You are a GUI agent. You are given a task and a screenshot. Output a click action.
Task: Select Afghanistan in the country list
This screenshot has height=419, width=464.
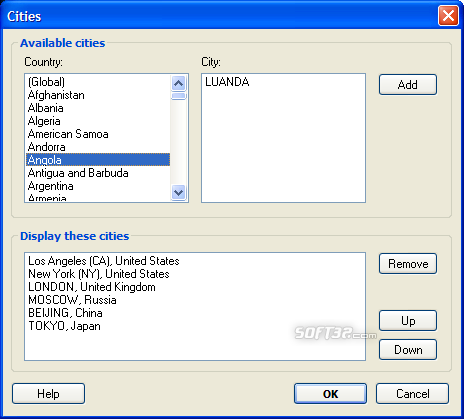coord(98,95)
